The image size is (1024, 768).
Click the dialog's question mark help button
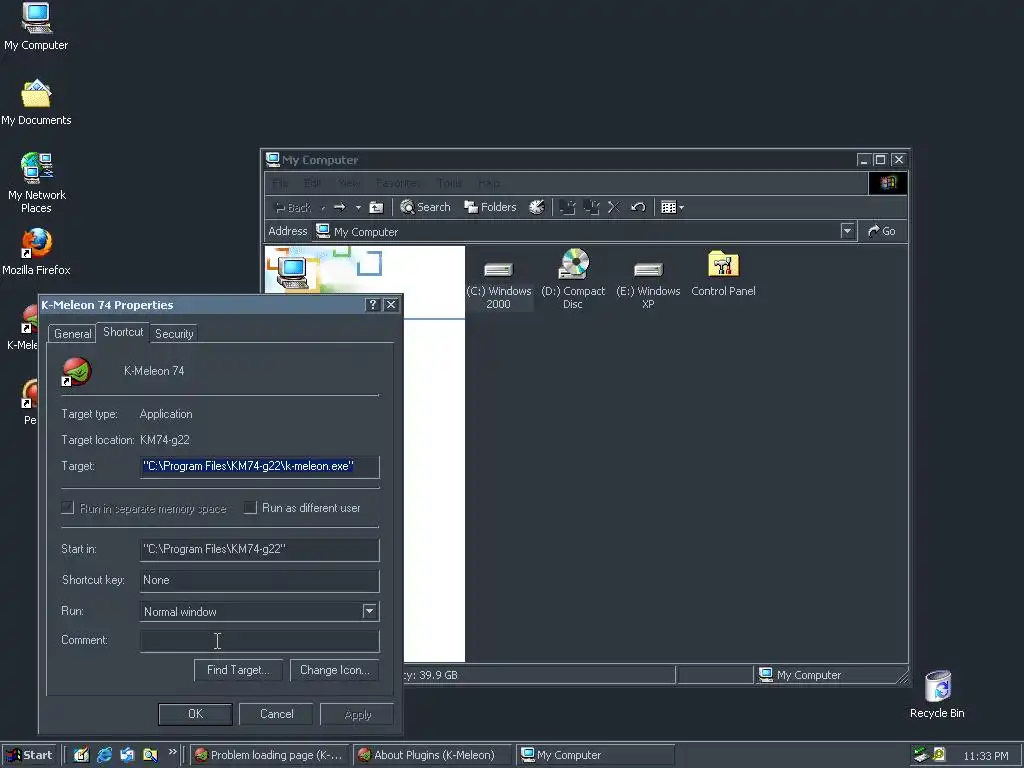(373, 305)
